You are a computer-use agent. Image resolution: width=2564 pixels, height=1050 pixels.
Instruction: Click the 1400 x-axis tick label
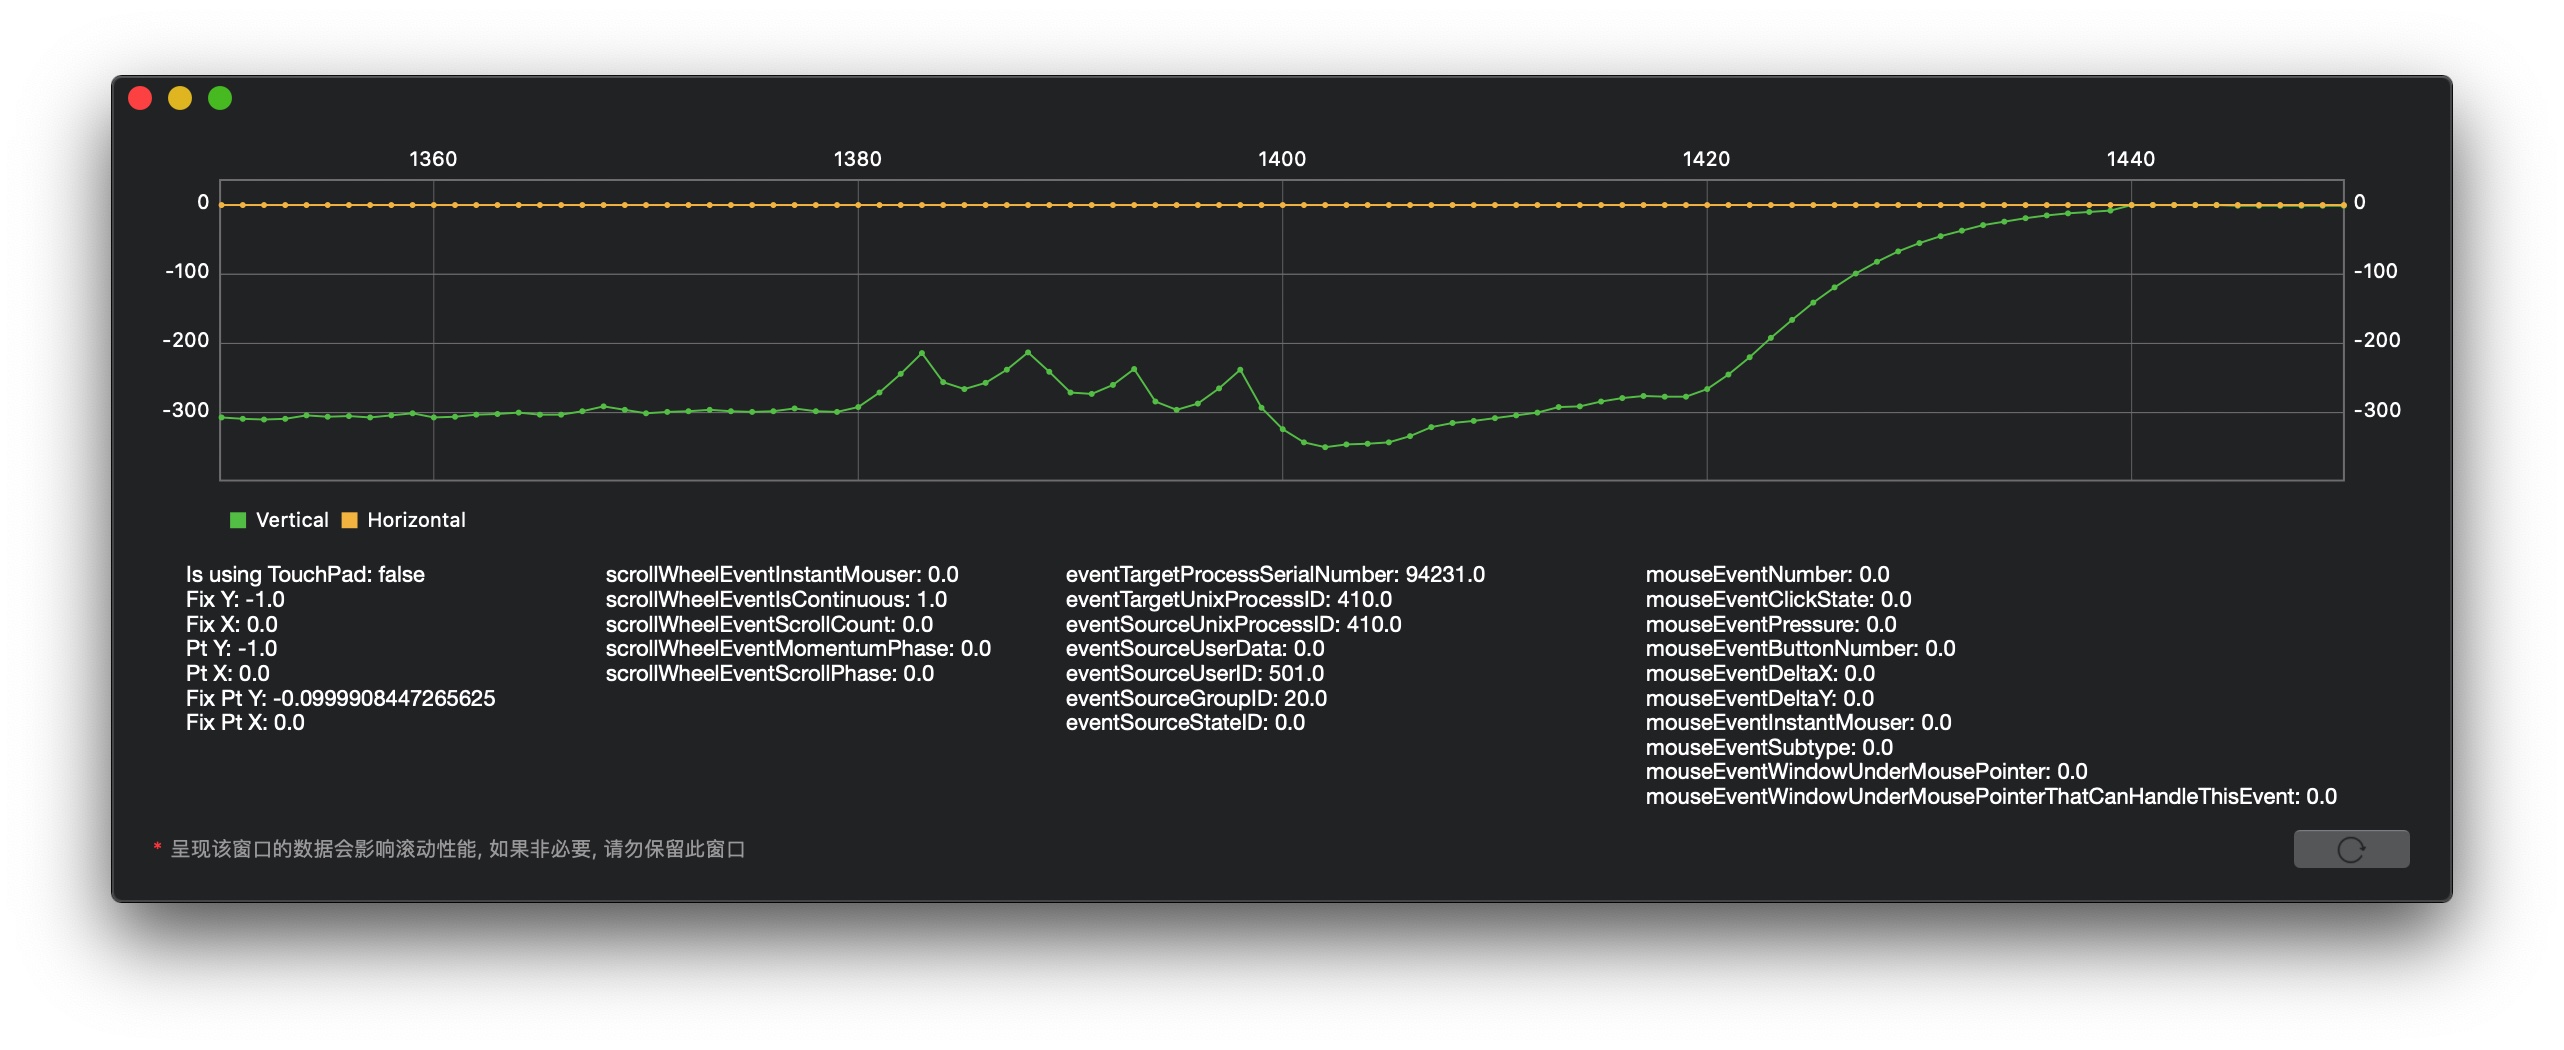tap(1282, 159)
